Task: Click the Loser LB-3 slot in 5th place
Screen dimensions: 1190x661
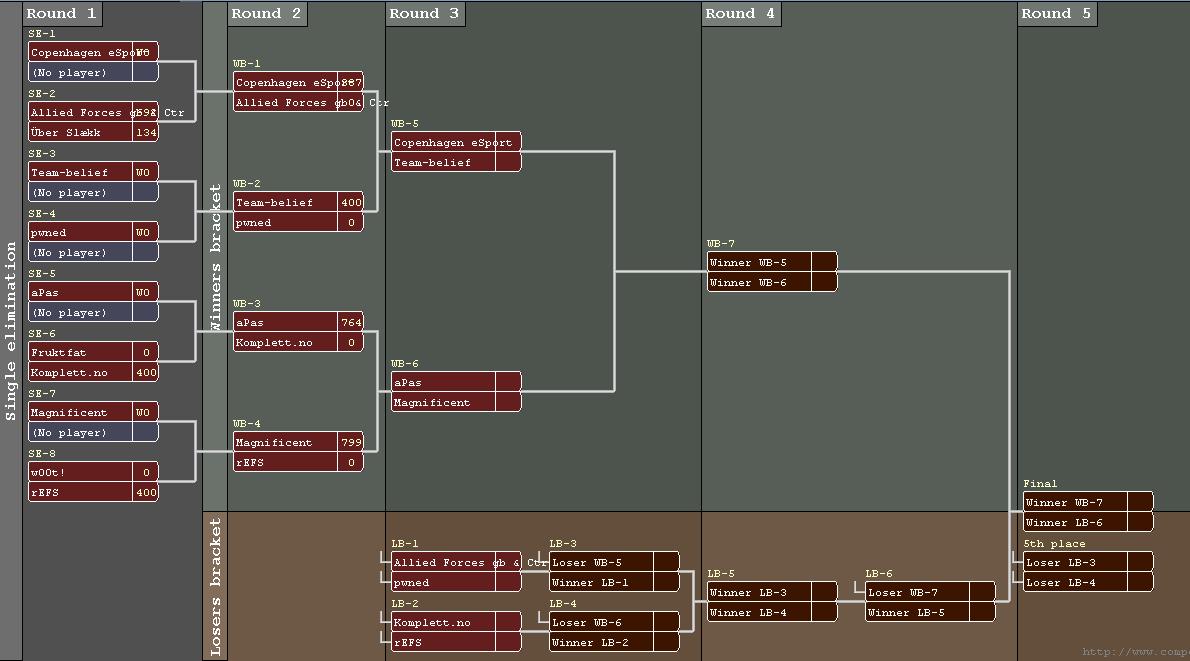Action: coord(1088,562)
